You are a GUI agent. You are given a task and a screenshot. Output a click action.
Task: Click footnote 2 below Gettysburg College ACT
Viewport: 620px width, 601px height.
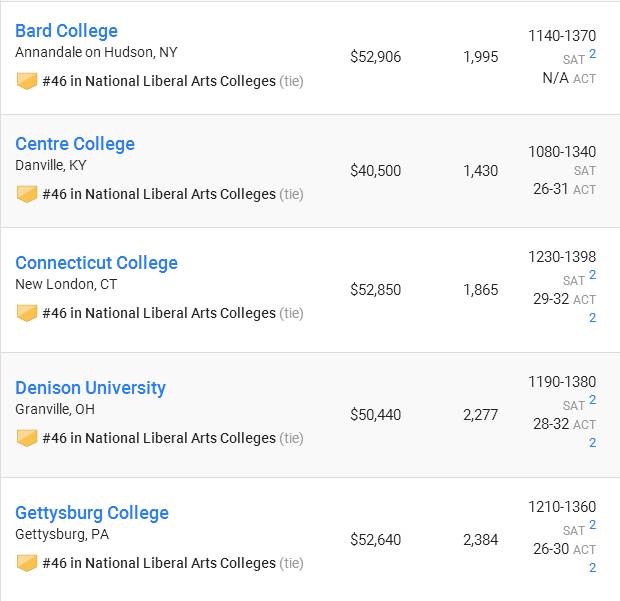point(592,567)
